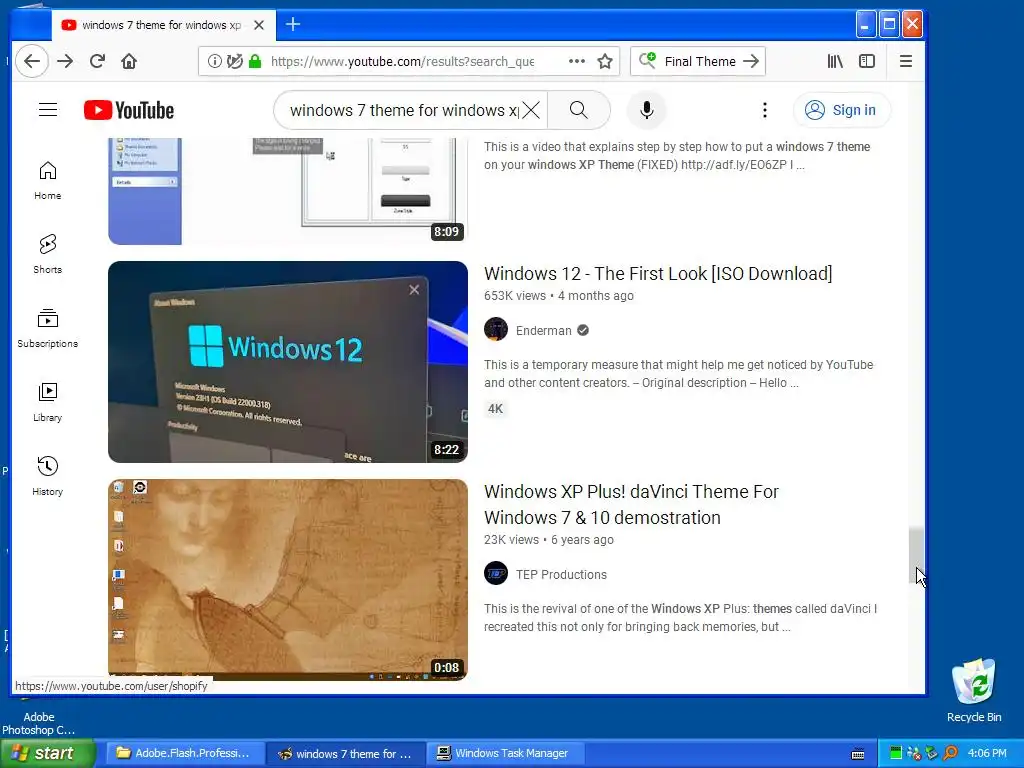Click the 4K badge on Windows 12 video

pyautogui.click(x=496, y=409)
